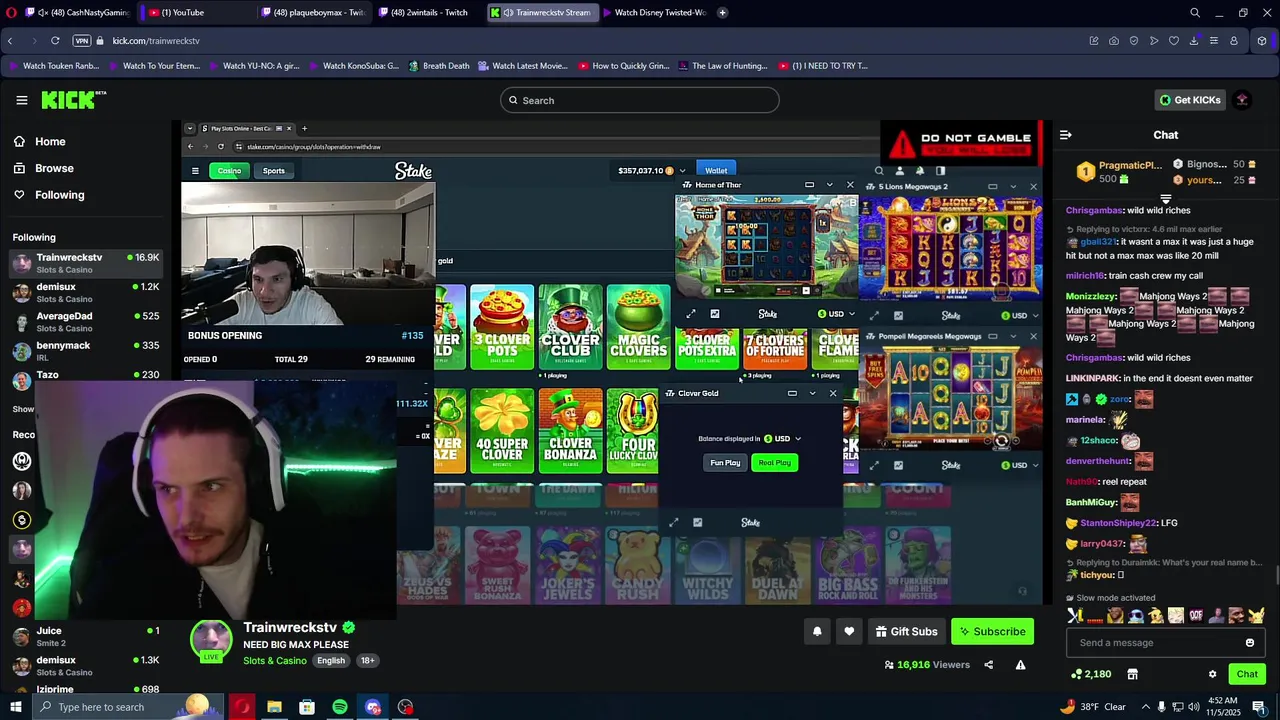Viewport: 1280px width, 720px height.
Task: Toggle the VPN badge in the address bar
Action: pyautogui.click(x=82, y=41)
